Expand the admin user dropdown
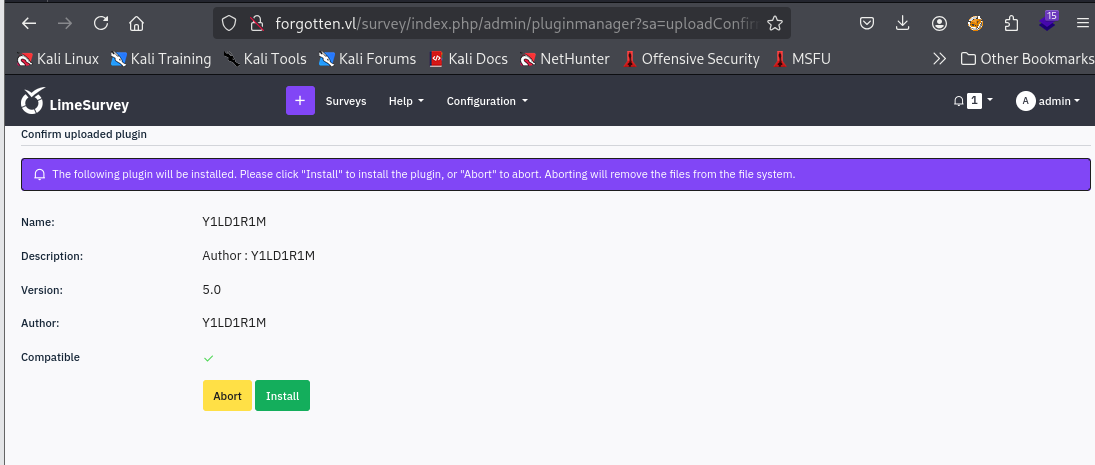The image size is (1095, 465). [x=1059, y=101]
